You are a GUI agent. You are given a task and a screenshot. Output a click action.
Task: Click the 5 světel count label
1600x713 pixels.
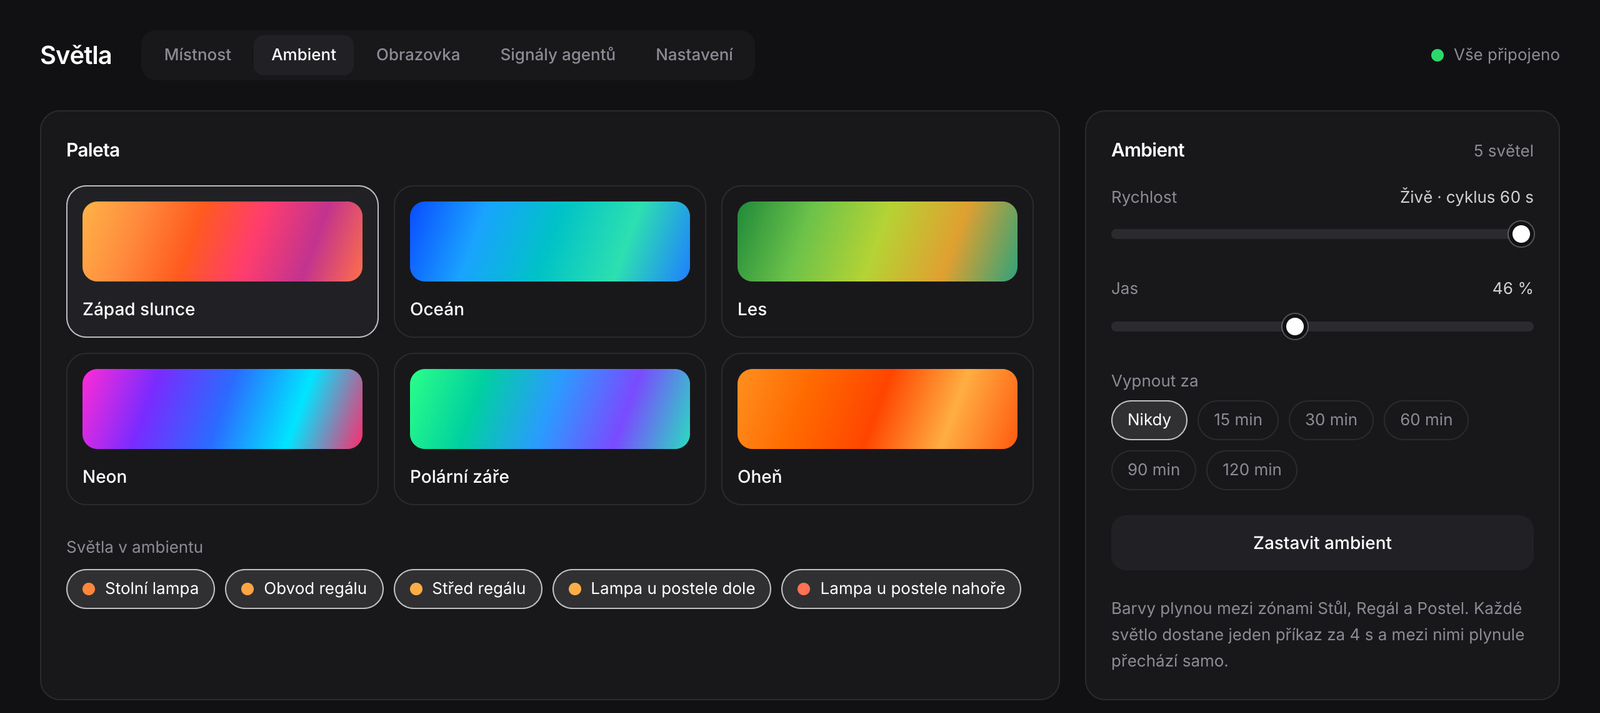(x=1503, y=151)
